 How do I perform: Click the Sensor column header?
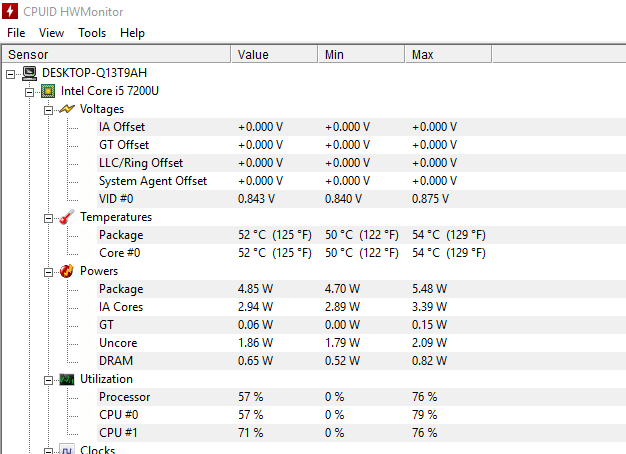pyautogui.click(x=116, y=54)
